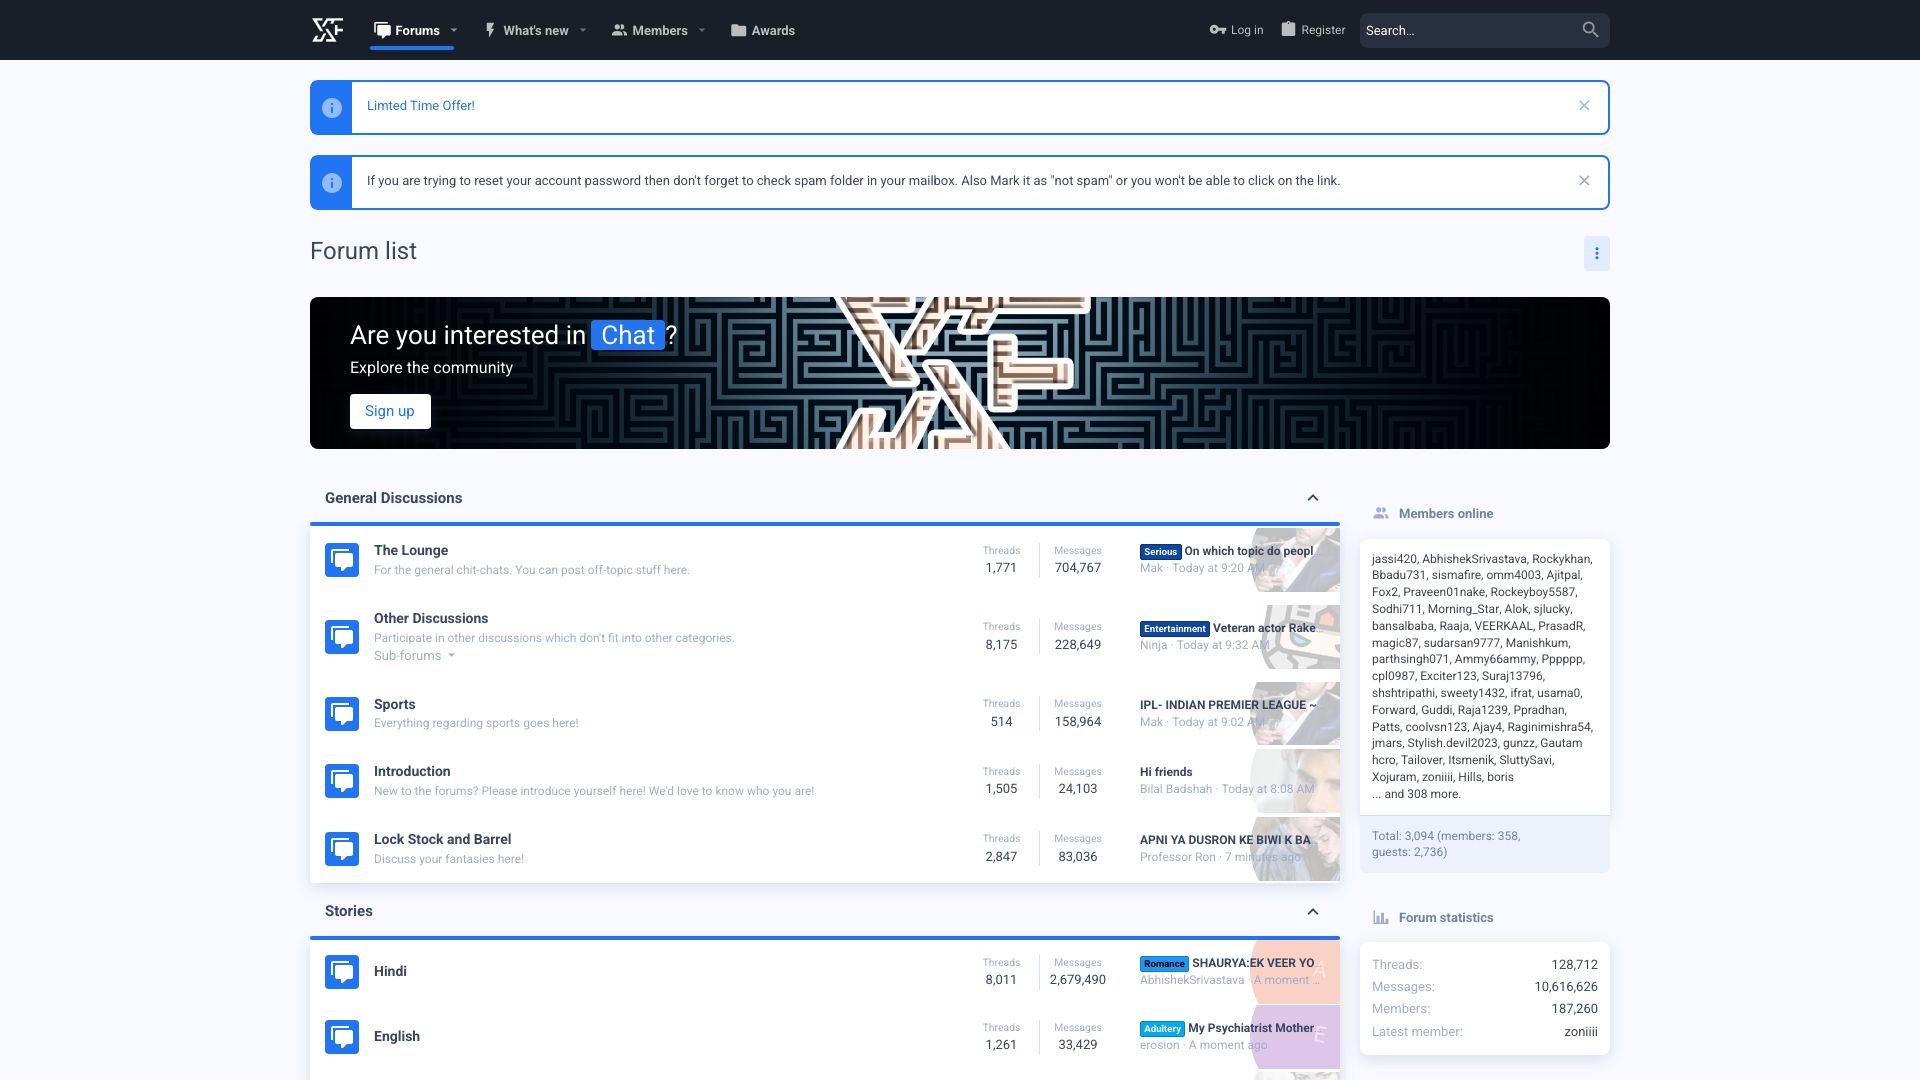The width and height of the screenshot is (1920, 1080).
Task: Expand Sub-forums under Other Discussions
Action: 414,656
